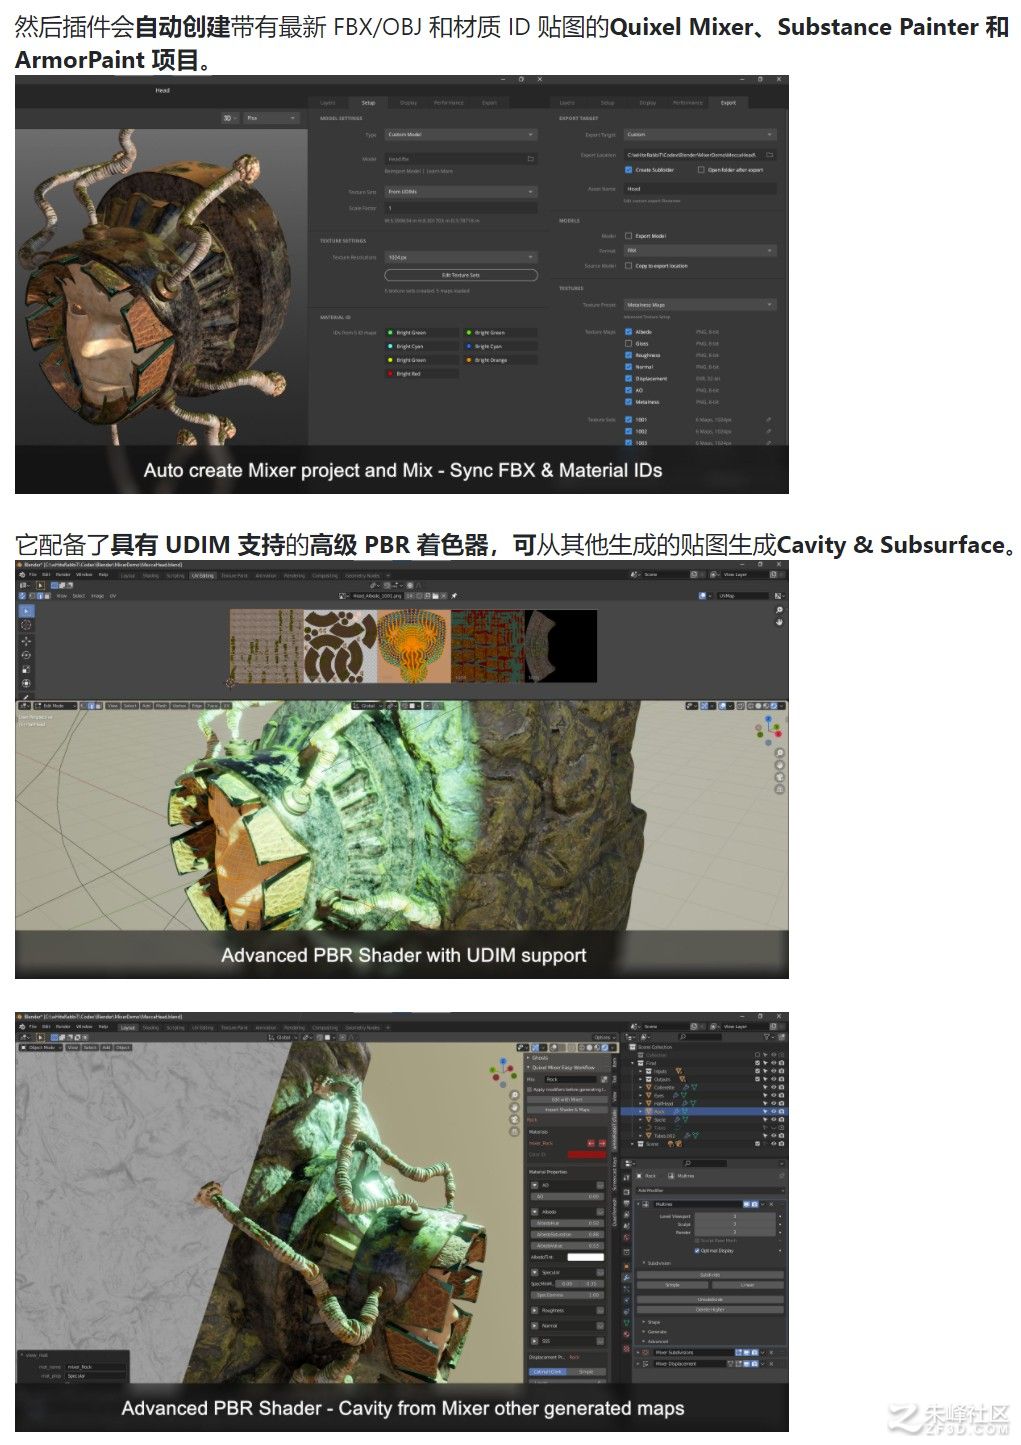Viewport: 1021px width, 1445px height.
Task: Click the red Color ID swatch
Action: coord(587,1155)
